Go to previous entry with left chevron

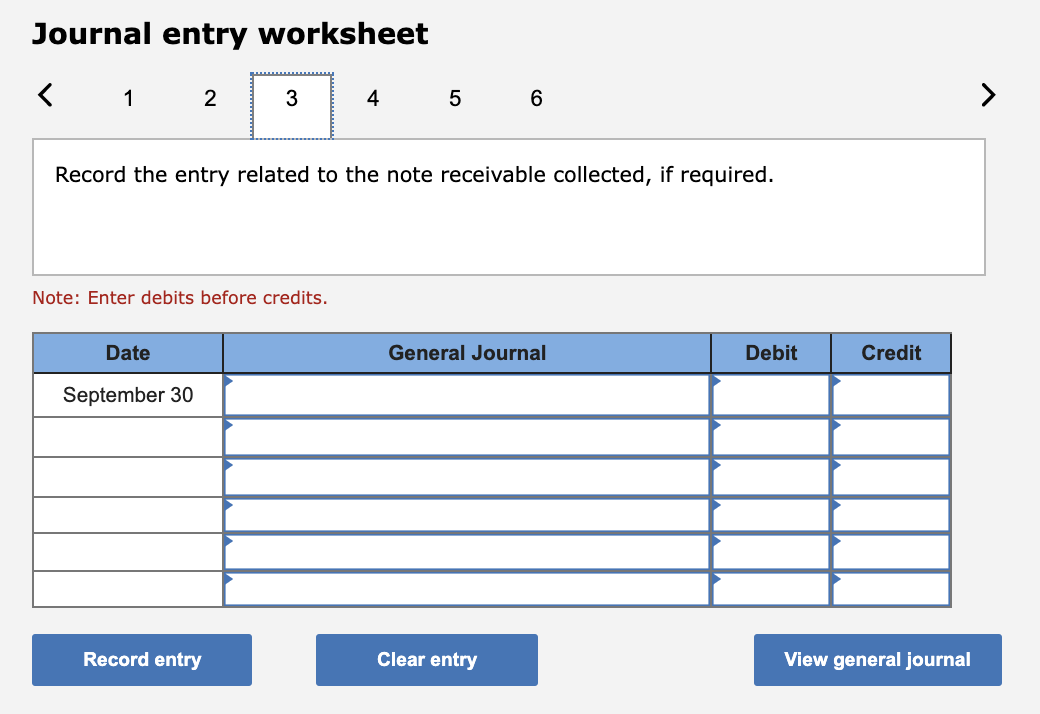(45, 95)
